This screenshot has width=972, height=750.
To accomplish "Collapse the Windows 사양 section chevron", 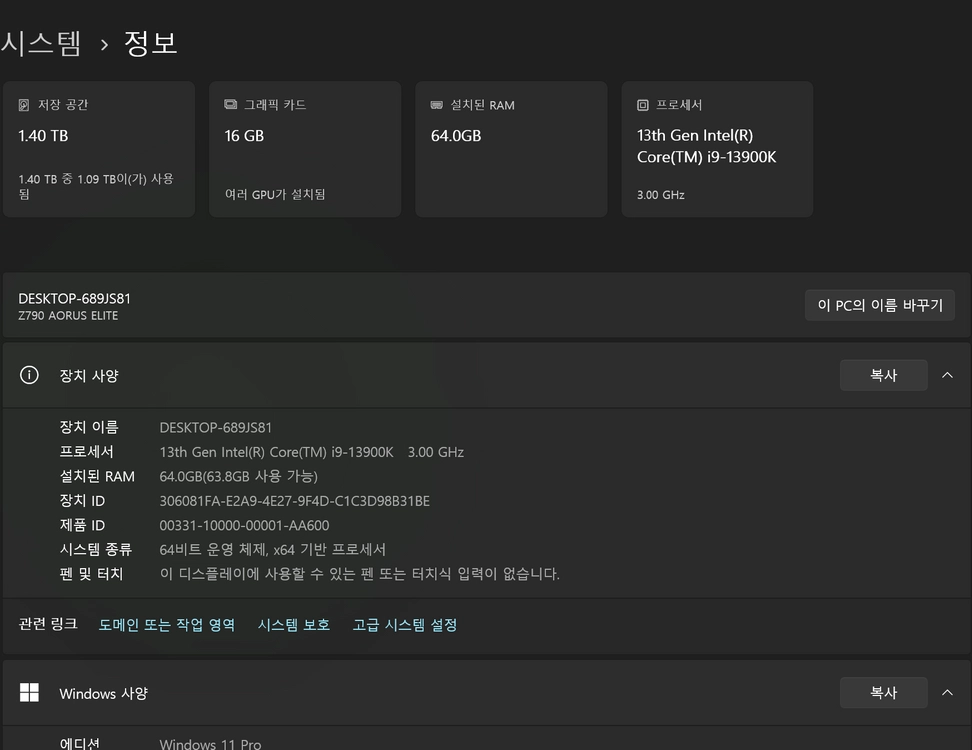I will point(947,692).
